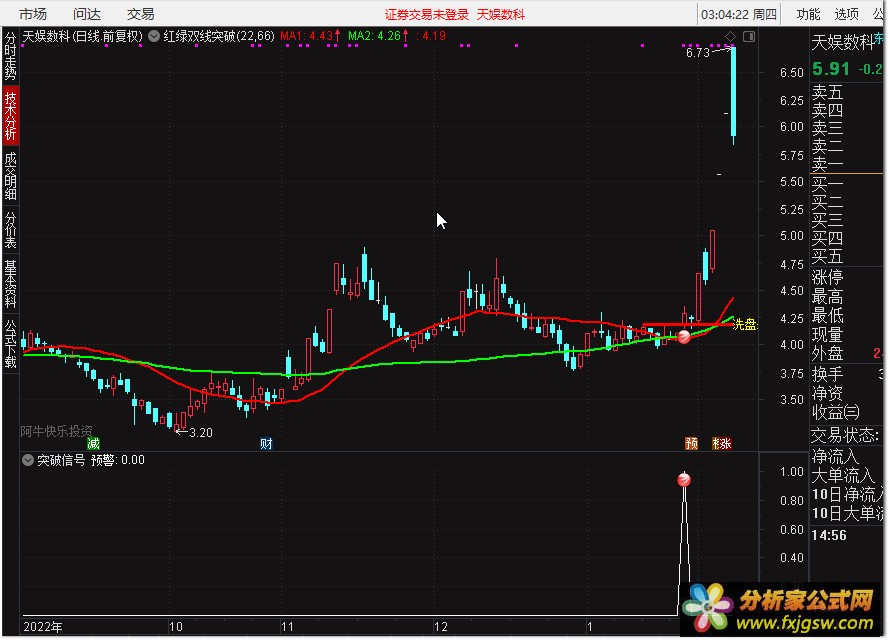Image resolution: width=890 pixels, height=640 pixels.
Task: Click the 天娱数科 name in the quote panel
Action: 843,42
